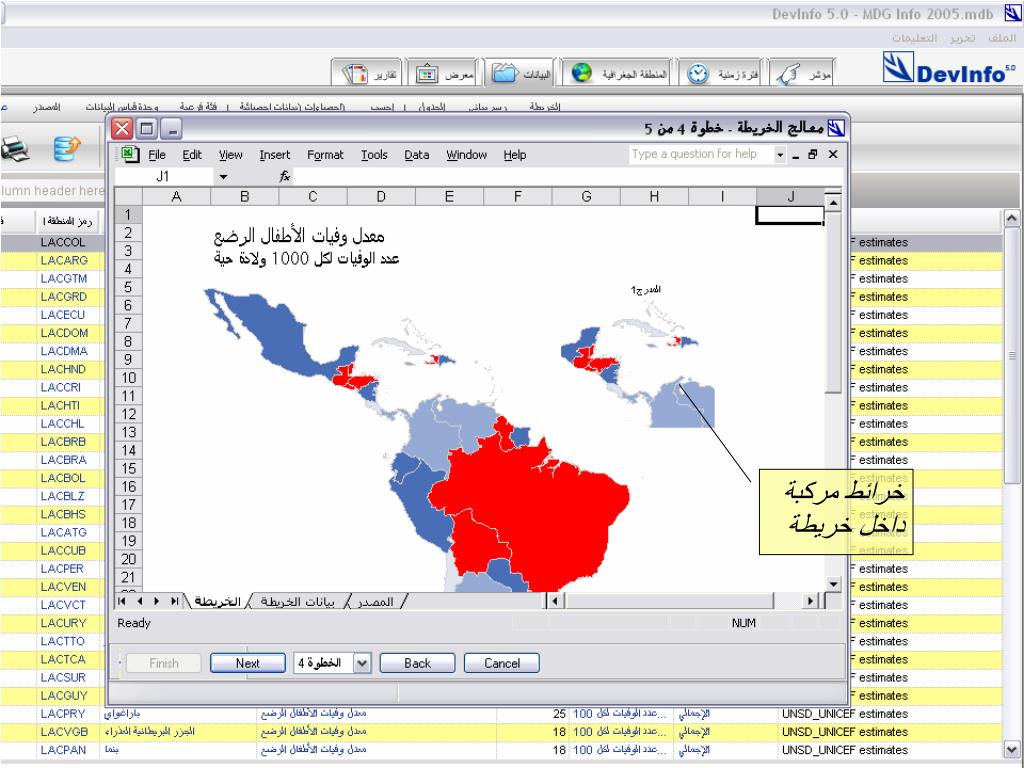
Task: Expand the Name Box dropdown arrow
Action: tap(223, 176)
